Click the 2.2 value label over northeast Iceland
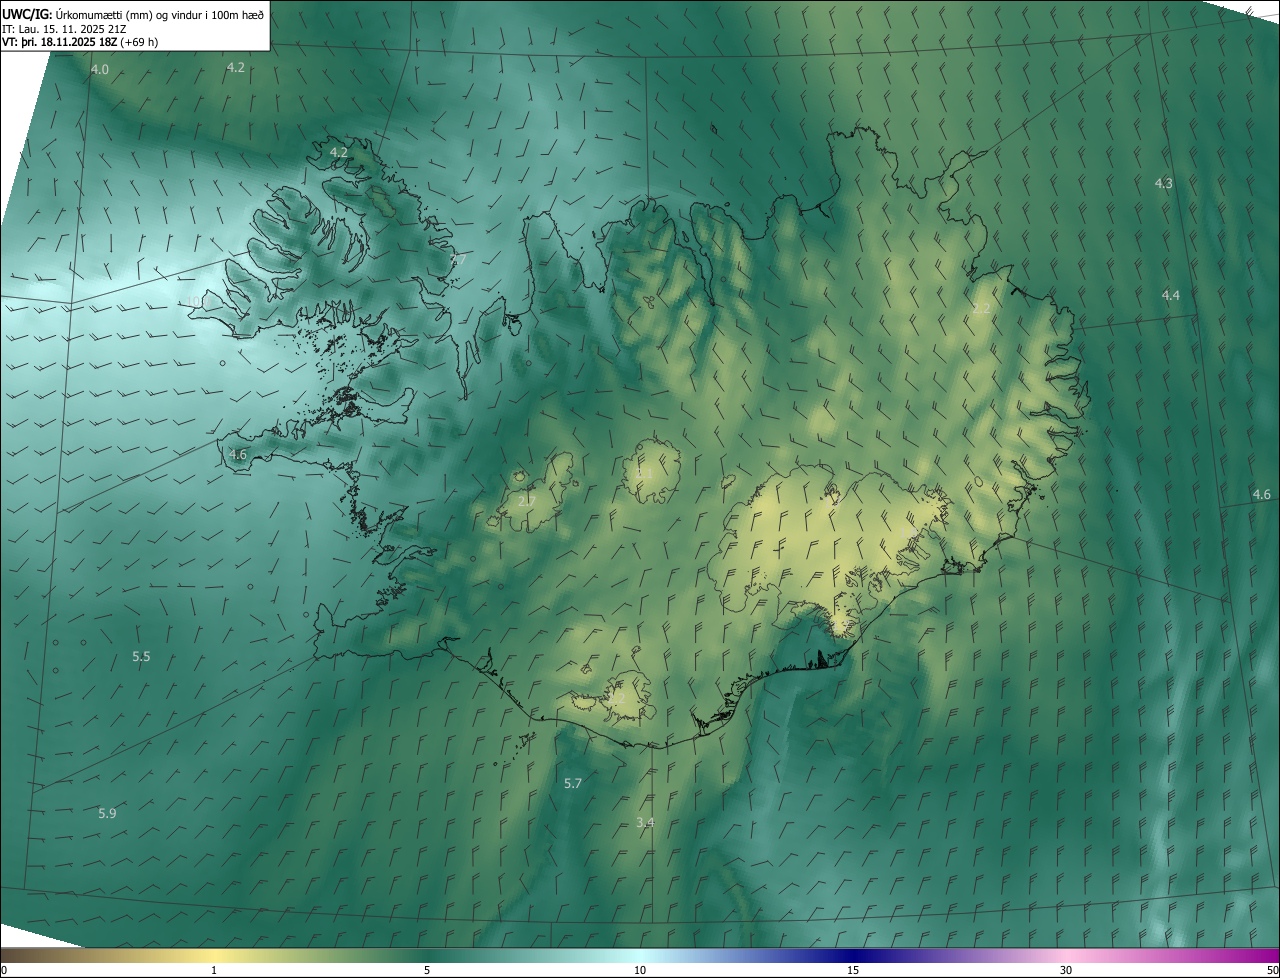Screen dimensions: 1280x978 [981, 309]
